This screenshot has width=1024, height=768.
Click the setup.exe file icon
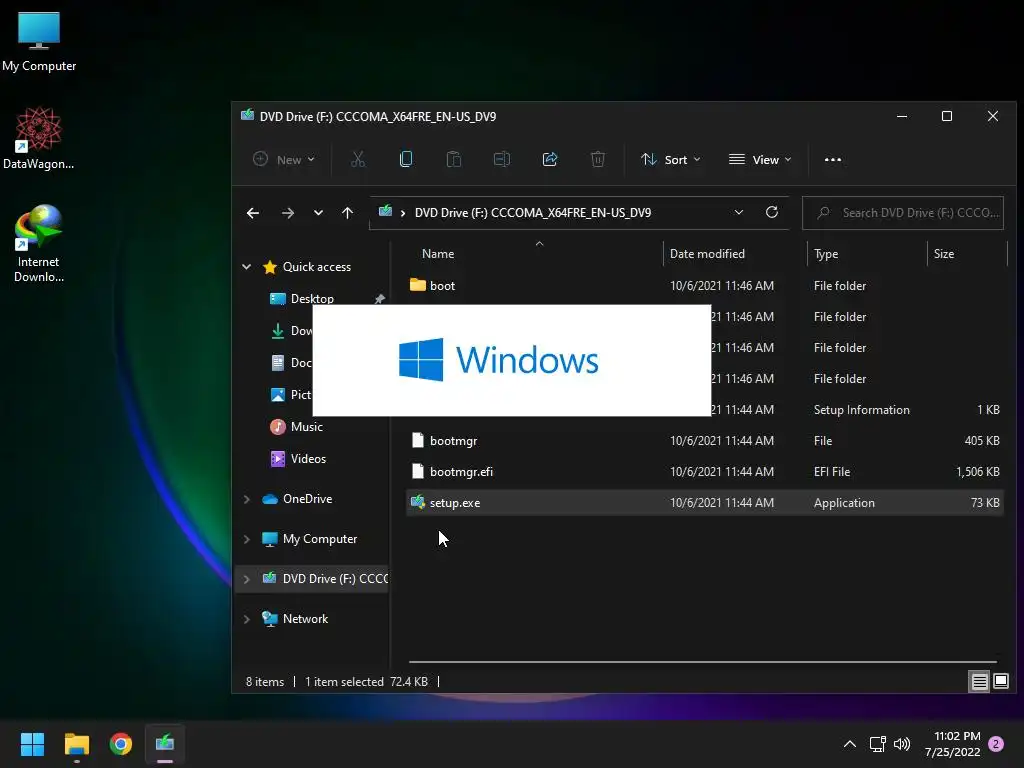417,503
